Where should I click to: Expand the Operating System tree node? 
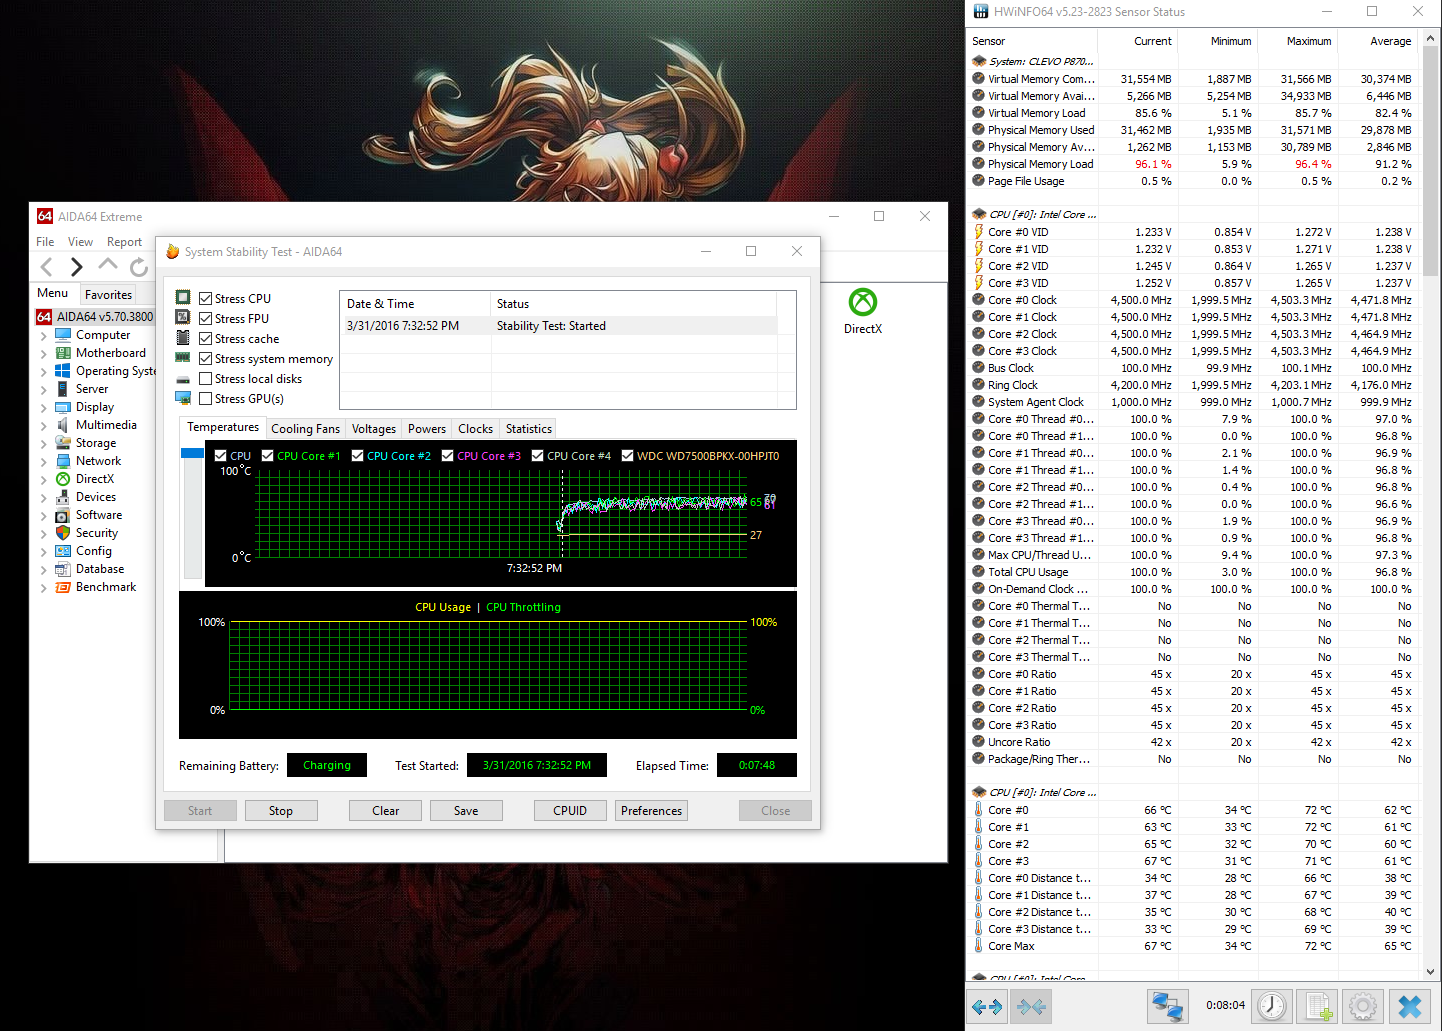(44, 372)
